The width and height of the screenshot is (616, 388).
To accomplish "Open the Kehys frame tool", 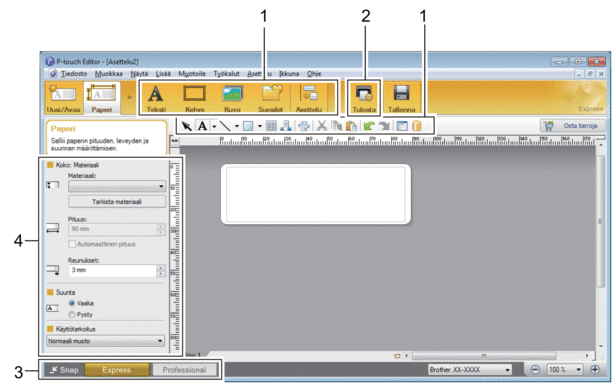I will (x=194, y=94).
